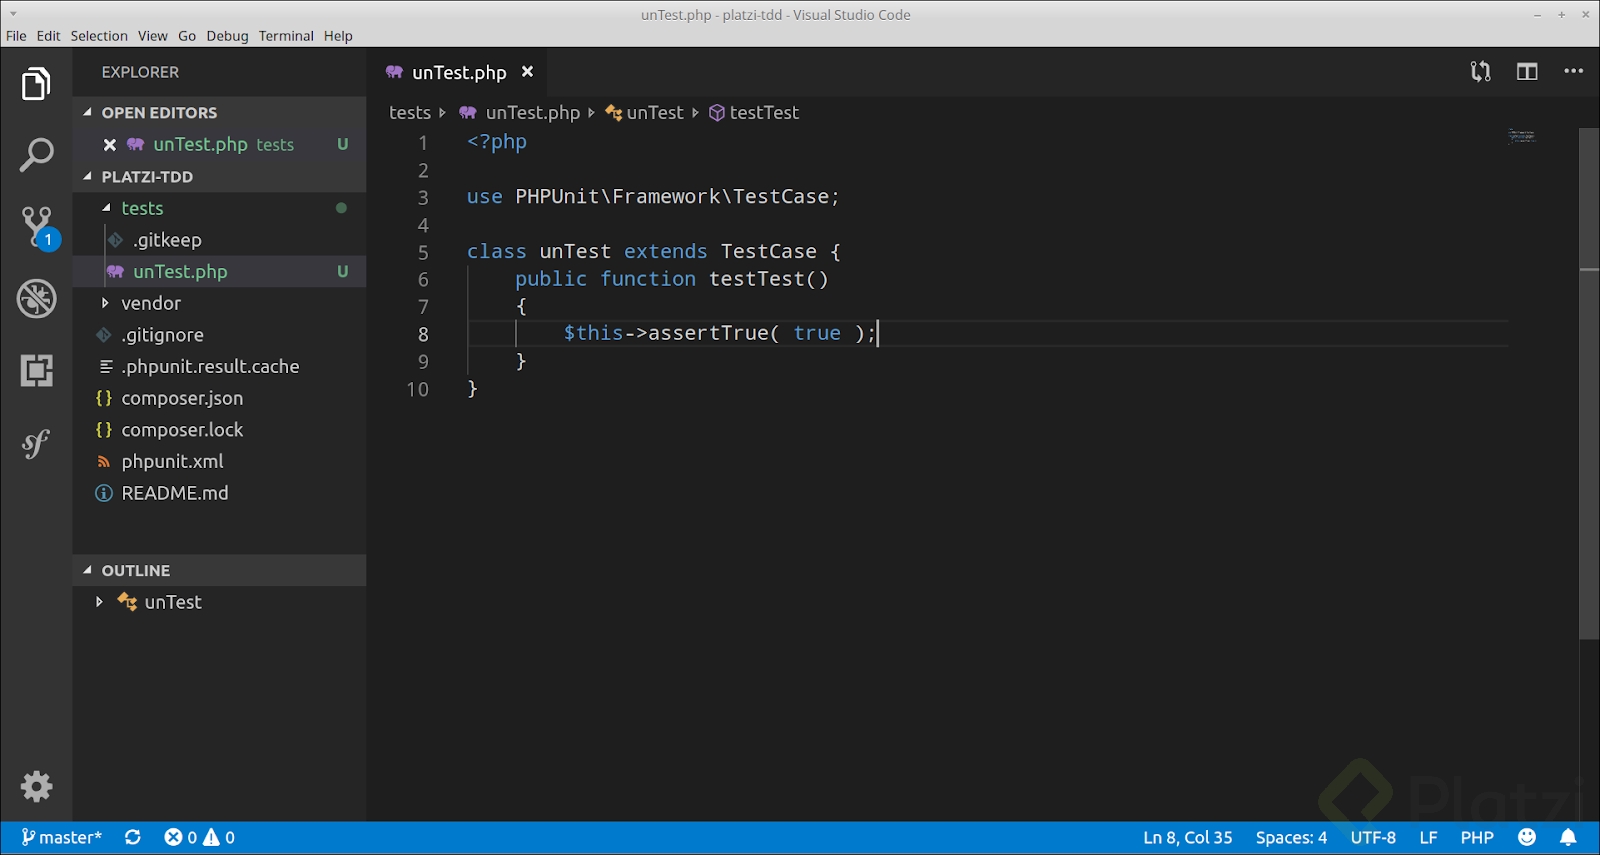The height and width of the screenshot is (855, 1600).
Task: Place cursor on line 3 use statement
Action: point(653,197)
